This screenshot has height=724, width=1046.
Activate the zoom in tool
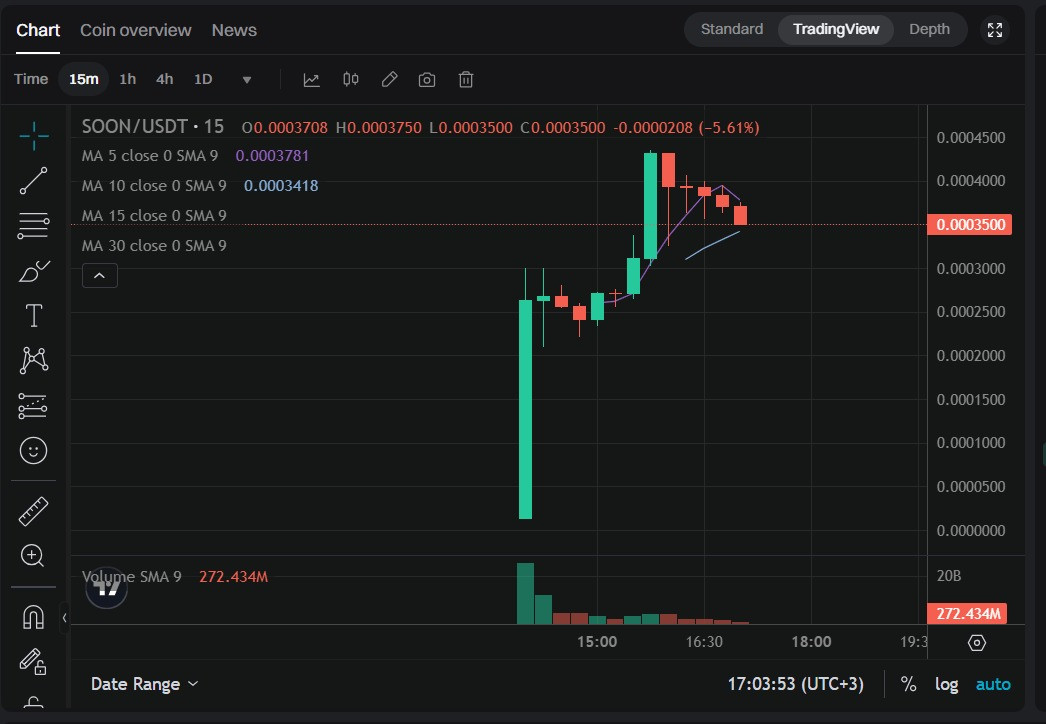[33, 556]
